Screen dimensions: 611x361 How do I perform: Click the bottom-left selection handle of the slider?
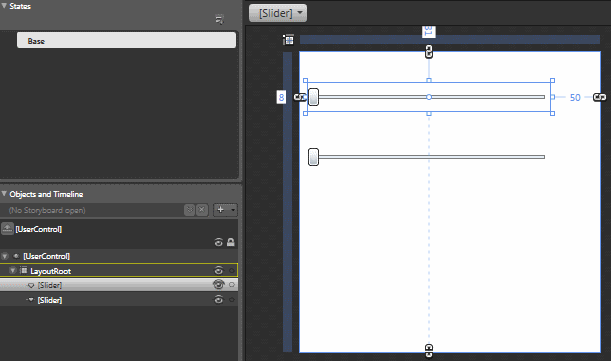306,113
